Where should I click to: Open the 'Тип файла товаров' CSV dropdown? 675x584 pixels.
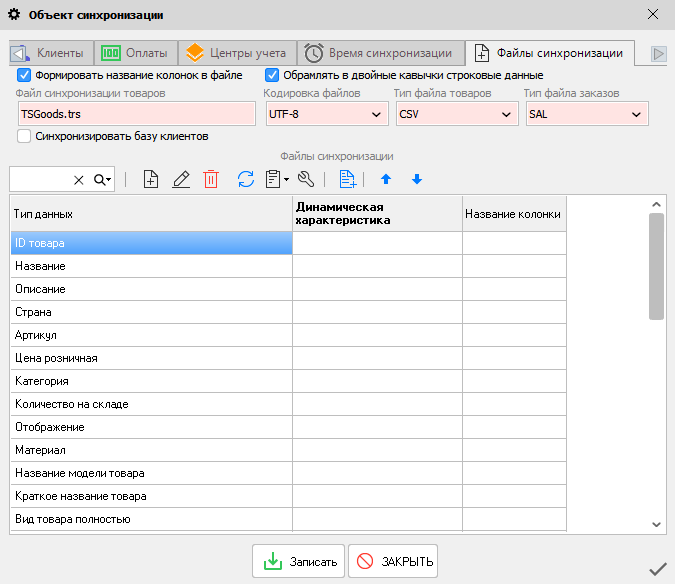coord(457,114)
